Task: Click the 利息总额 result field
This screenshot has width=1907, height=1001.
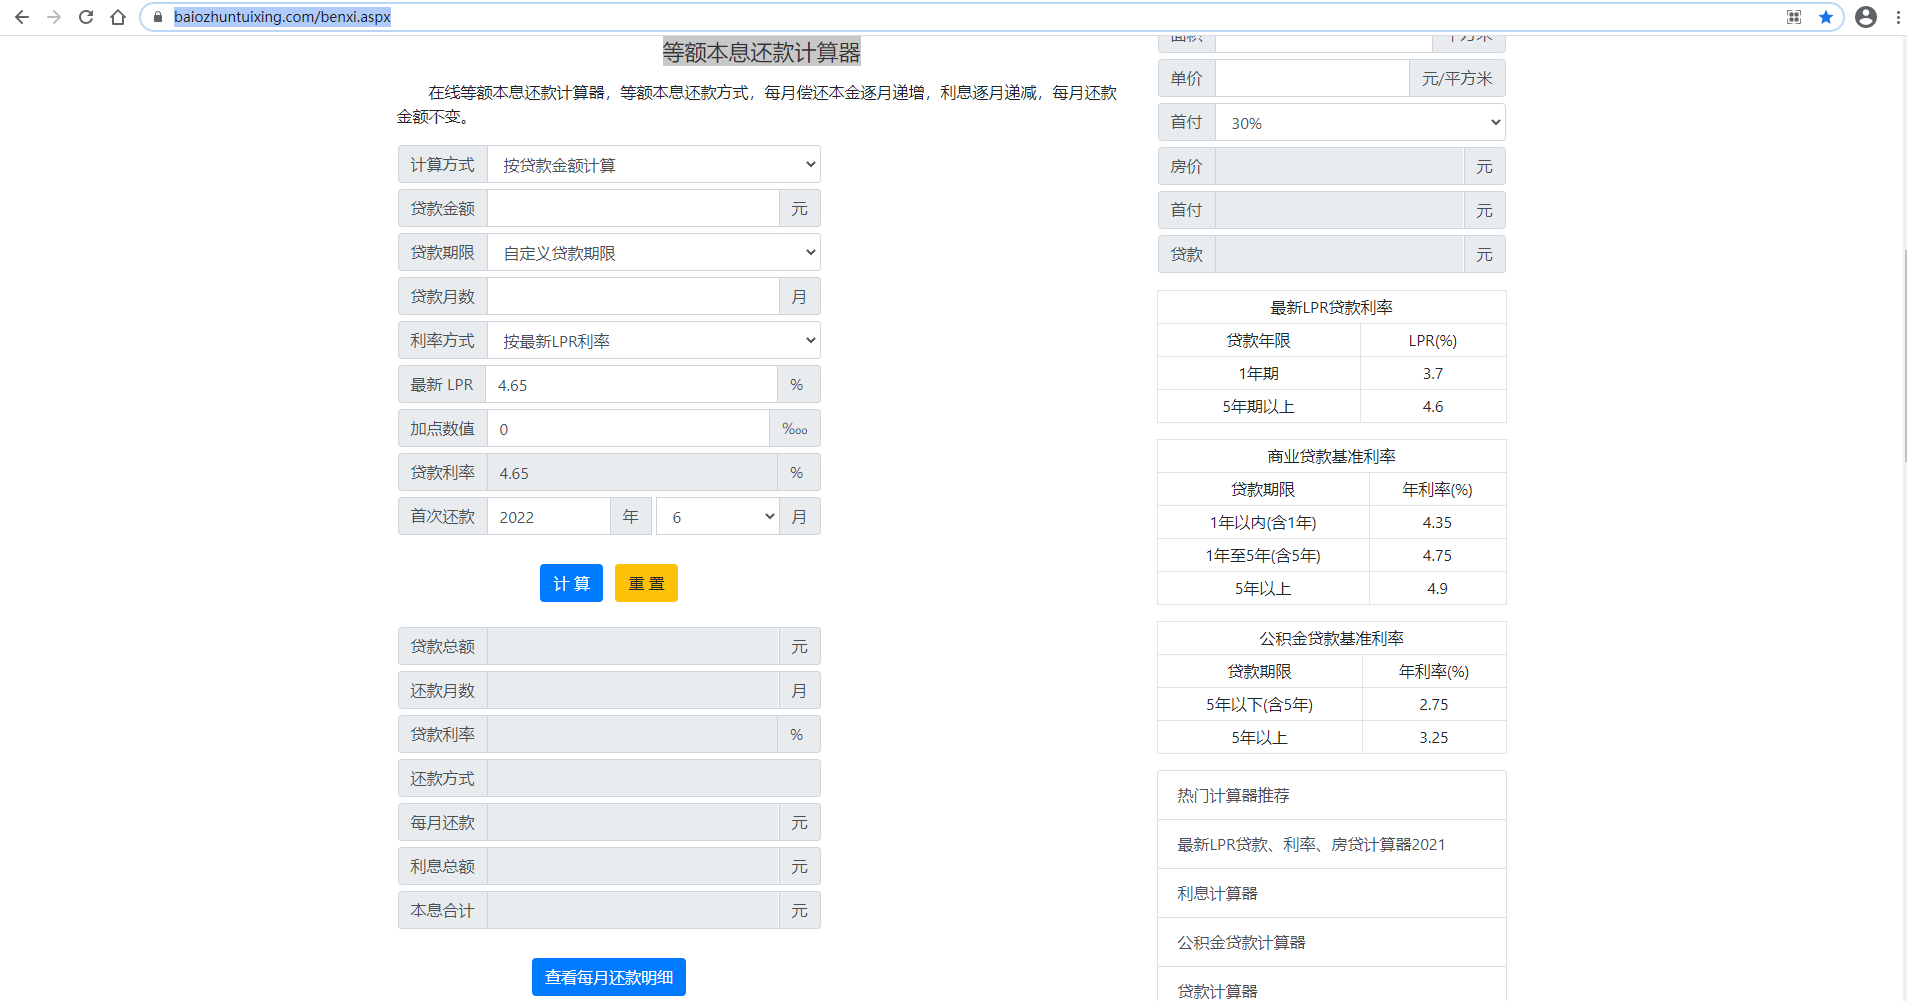Action: 633,867
